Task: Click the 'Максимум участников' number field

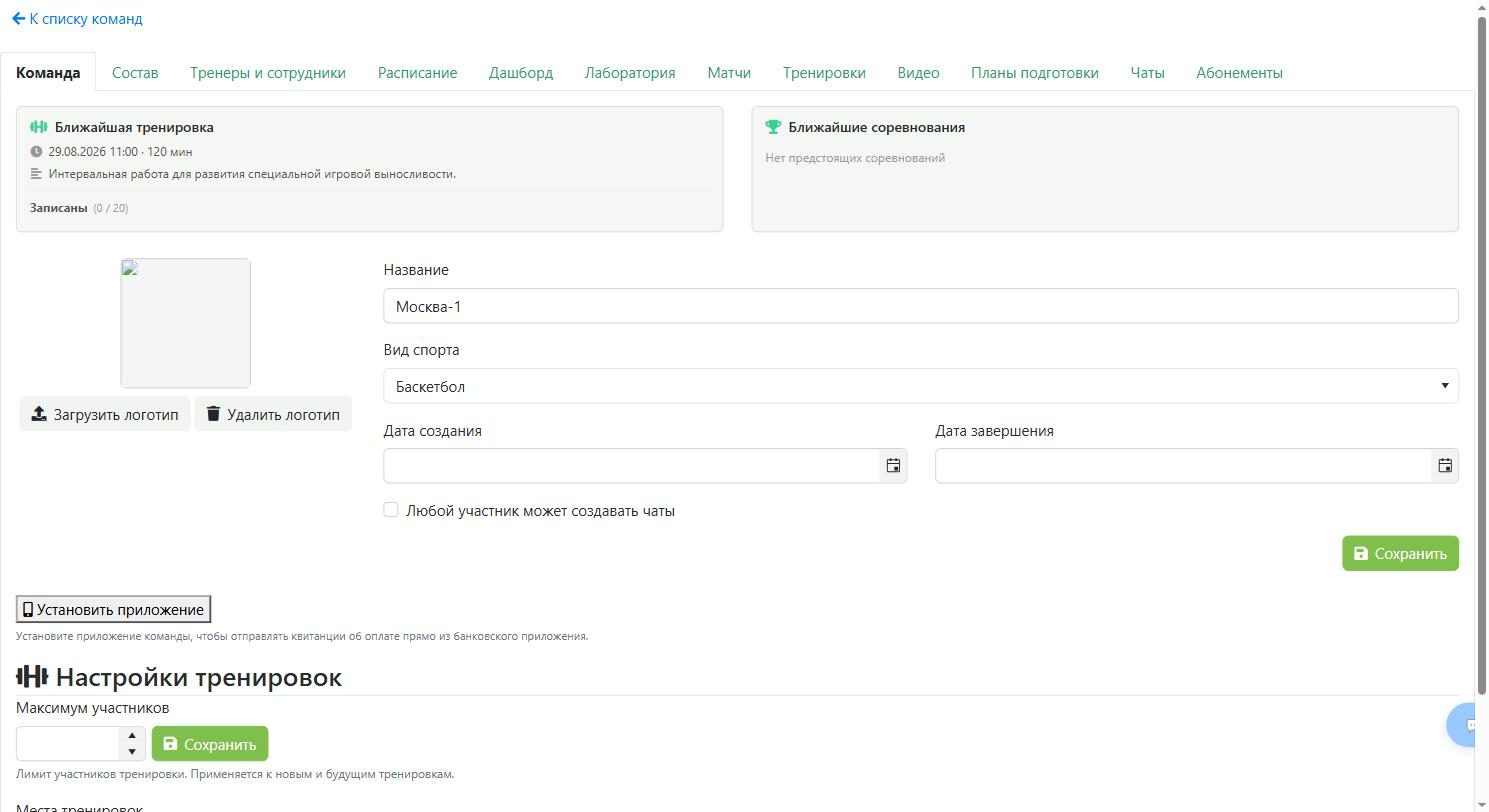Action: coord(68,744)
